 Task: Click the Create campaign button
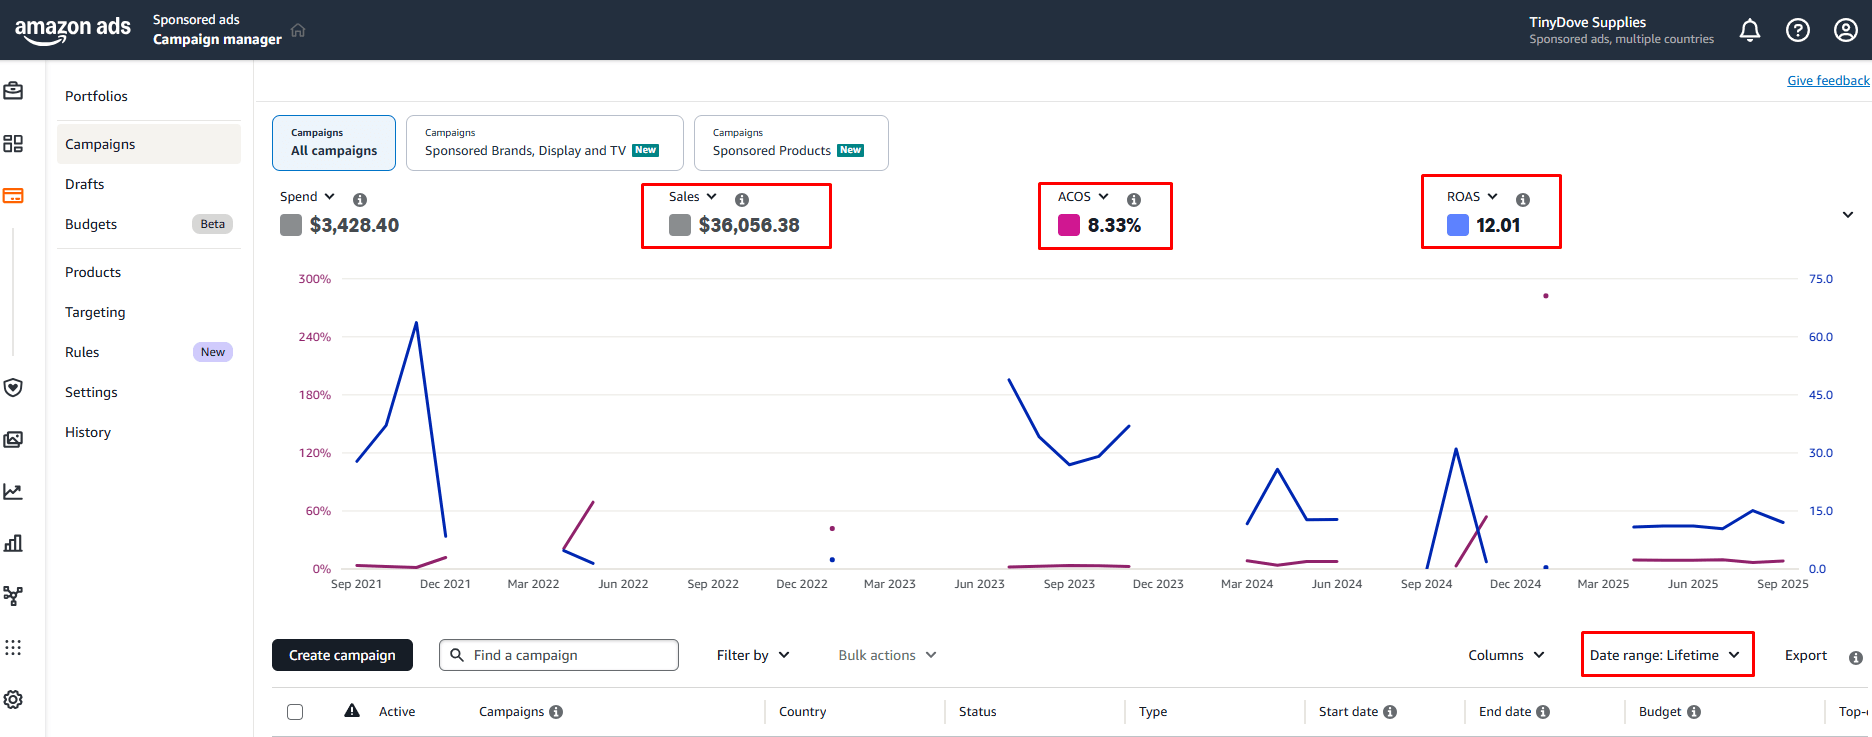pyautogui.click(x=342, y=655)
